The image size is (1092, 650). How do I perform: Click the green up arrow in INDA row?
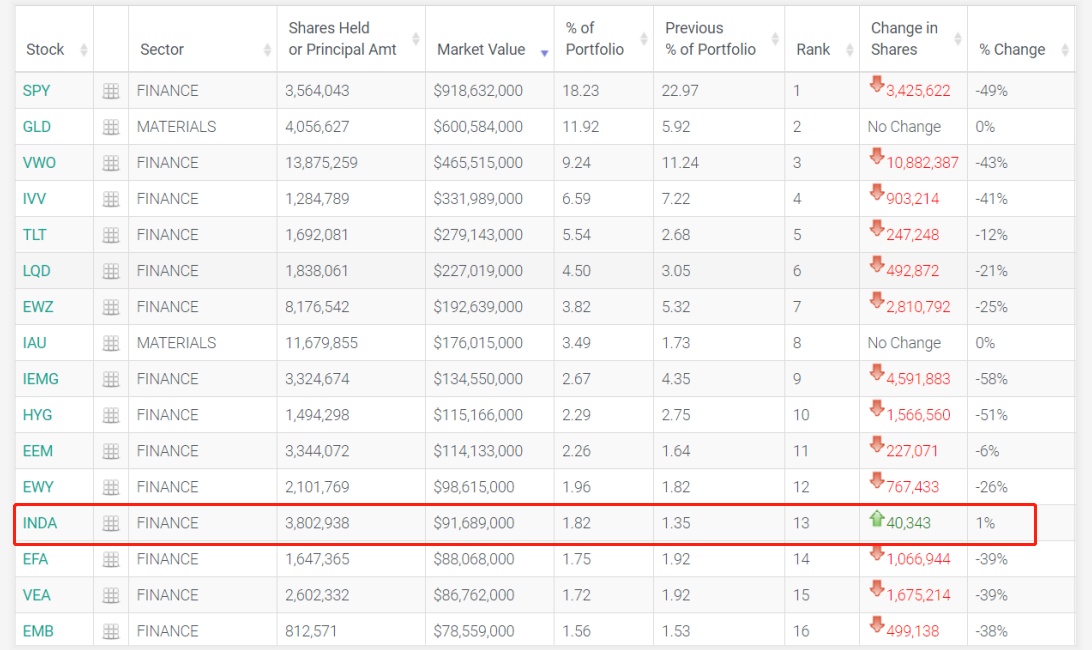[877, 519]
